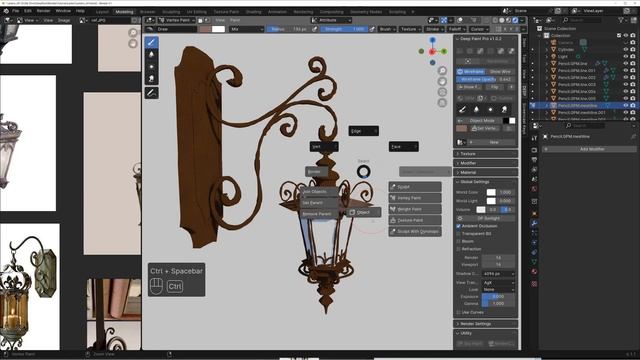Toggle the Wireframe button in Deep Paint panel

tap(471, 71)
